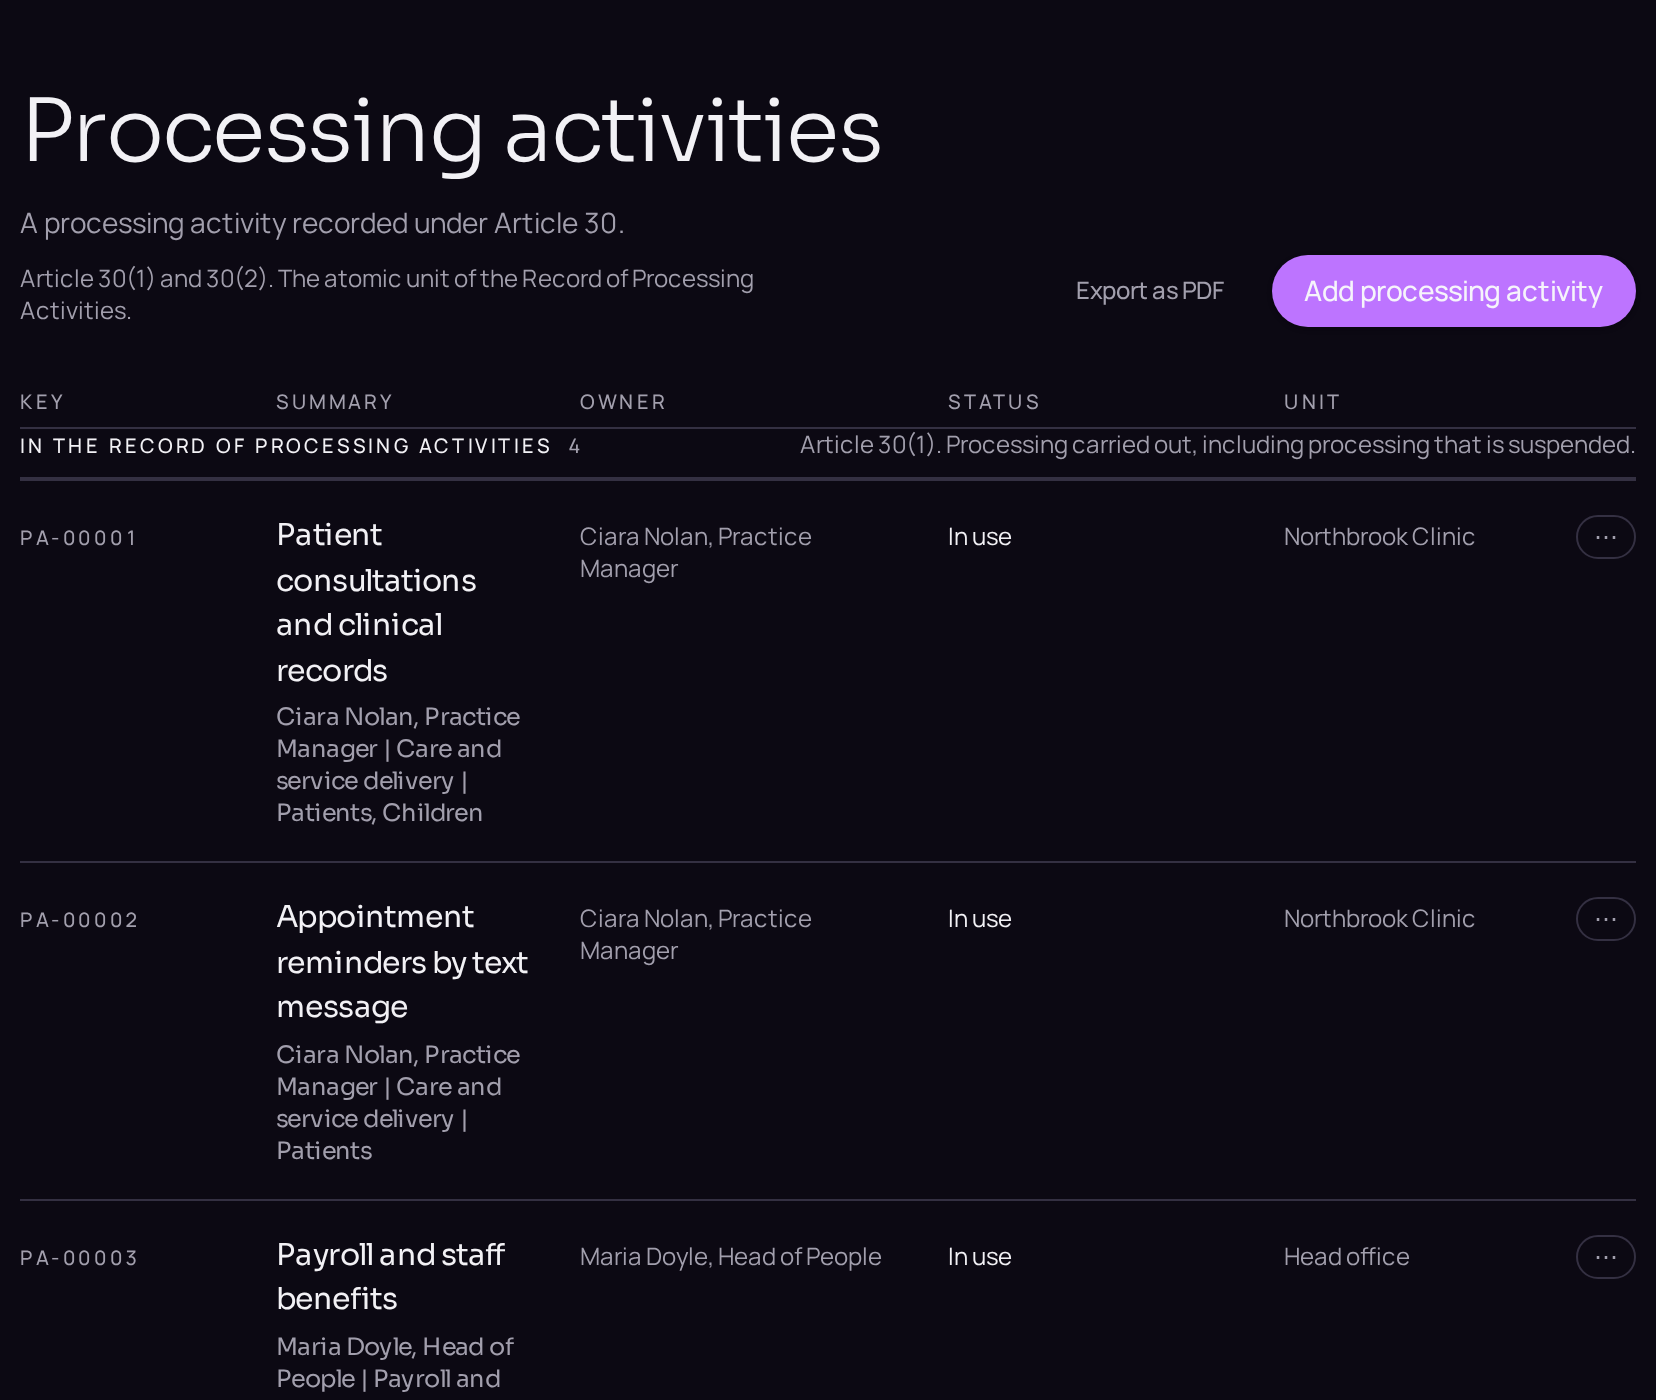Click owner Ciara Nolan in PA-00001 row
1656x1400 pixels.
pos(695,553)
